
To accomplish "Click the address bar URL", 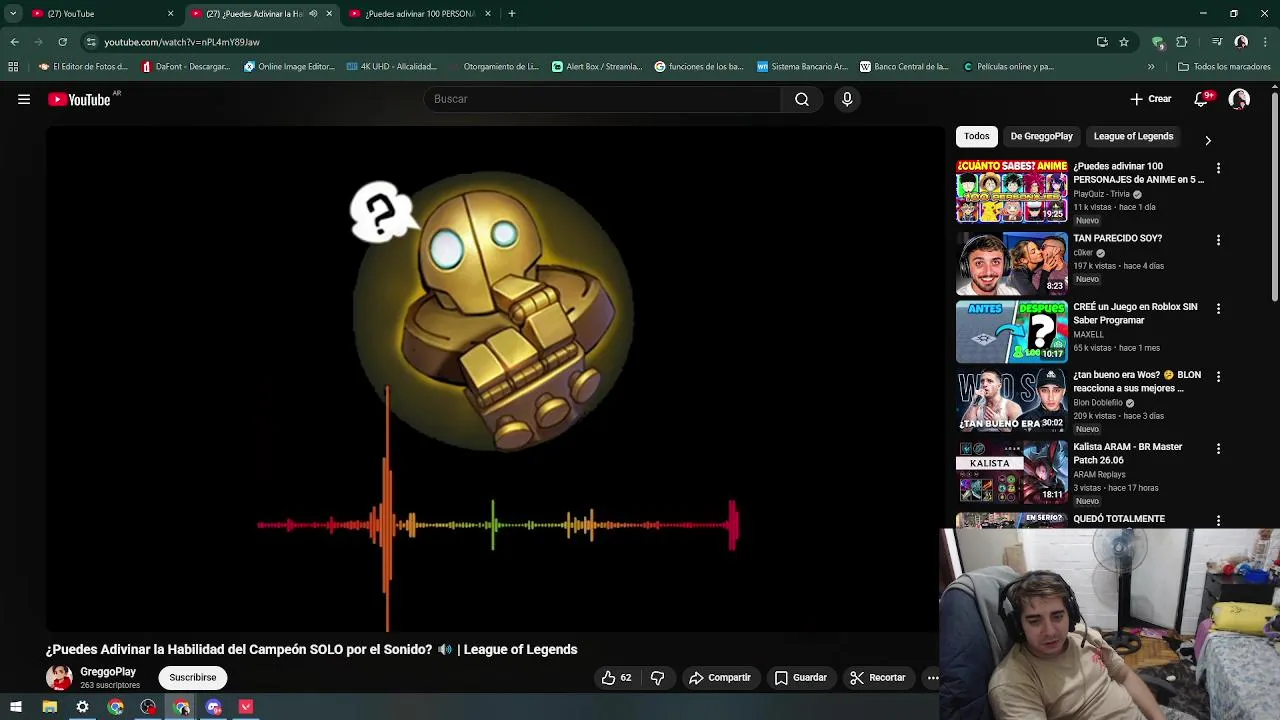I will point(182,42).
